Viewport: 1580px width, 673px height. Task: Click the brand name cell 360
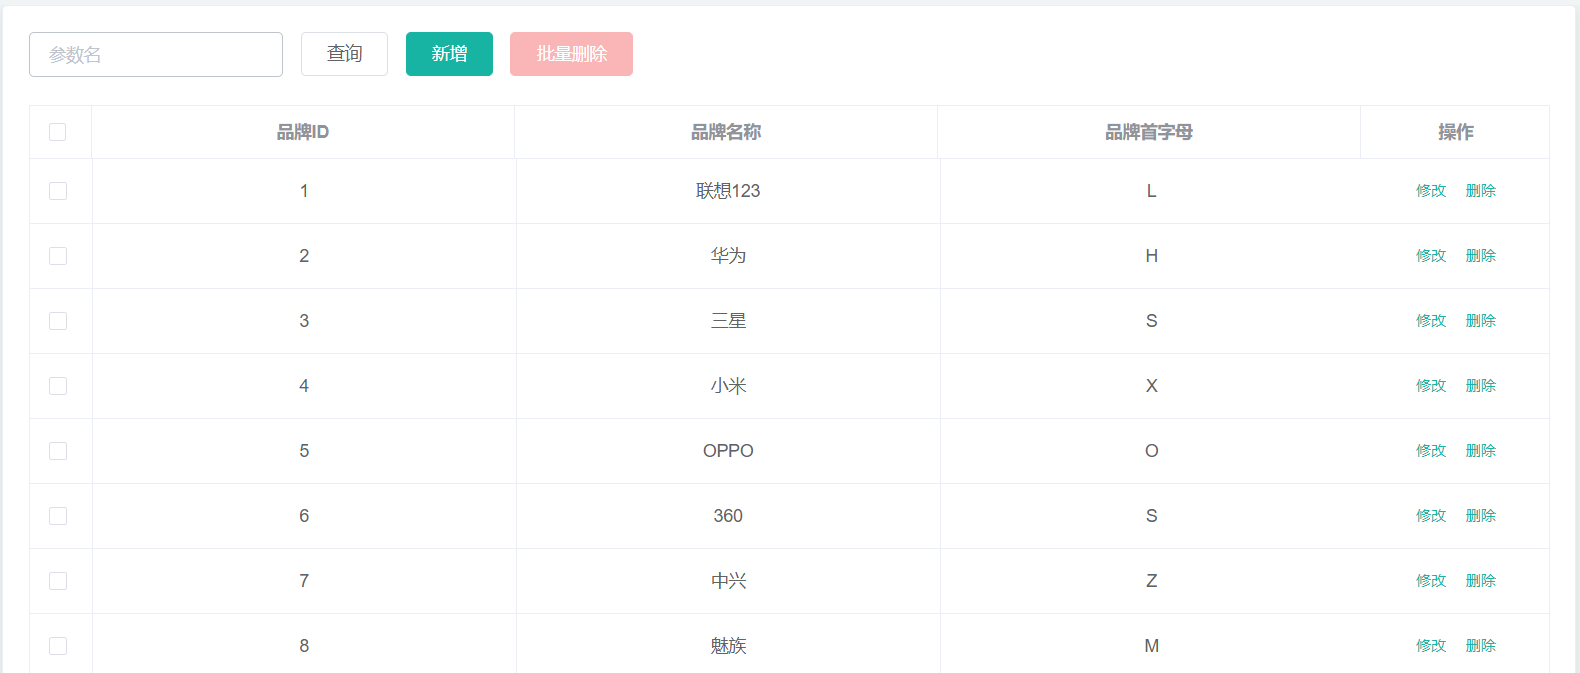[728, 516]
